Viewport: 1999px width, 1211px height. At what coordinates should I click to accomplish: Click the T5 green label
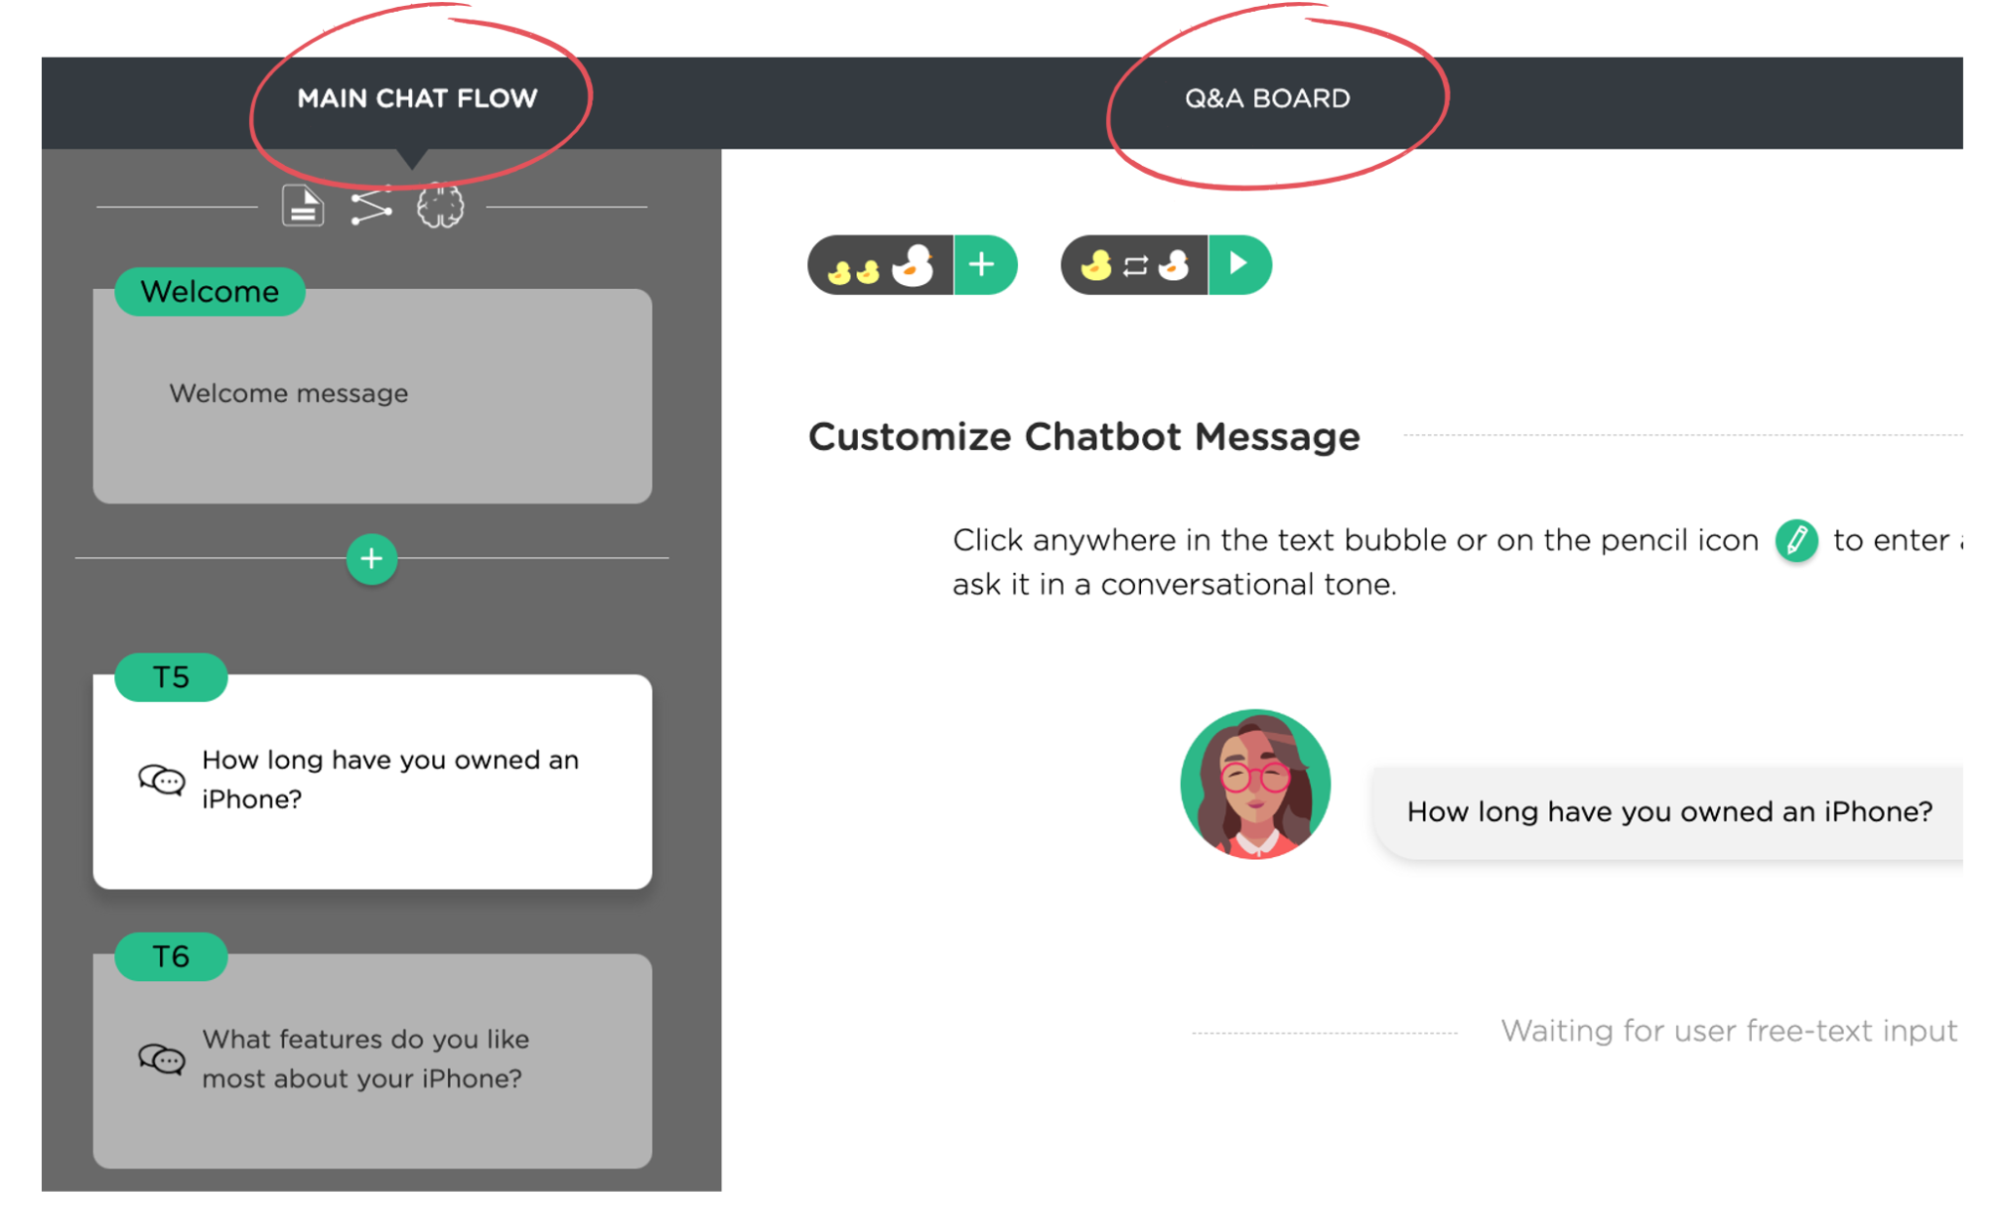[171, 677]
